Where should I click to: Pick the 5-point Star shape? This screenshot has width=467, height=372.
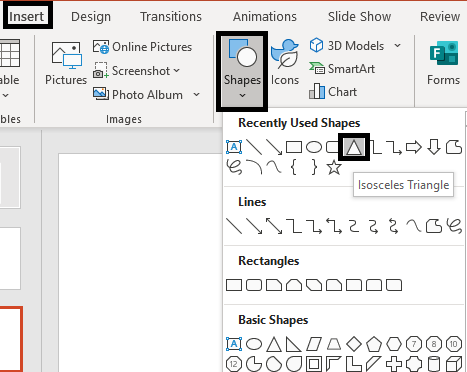[x=334, y=167]
